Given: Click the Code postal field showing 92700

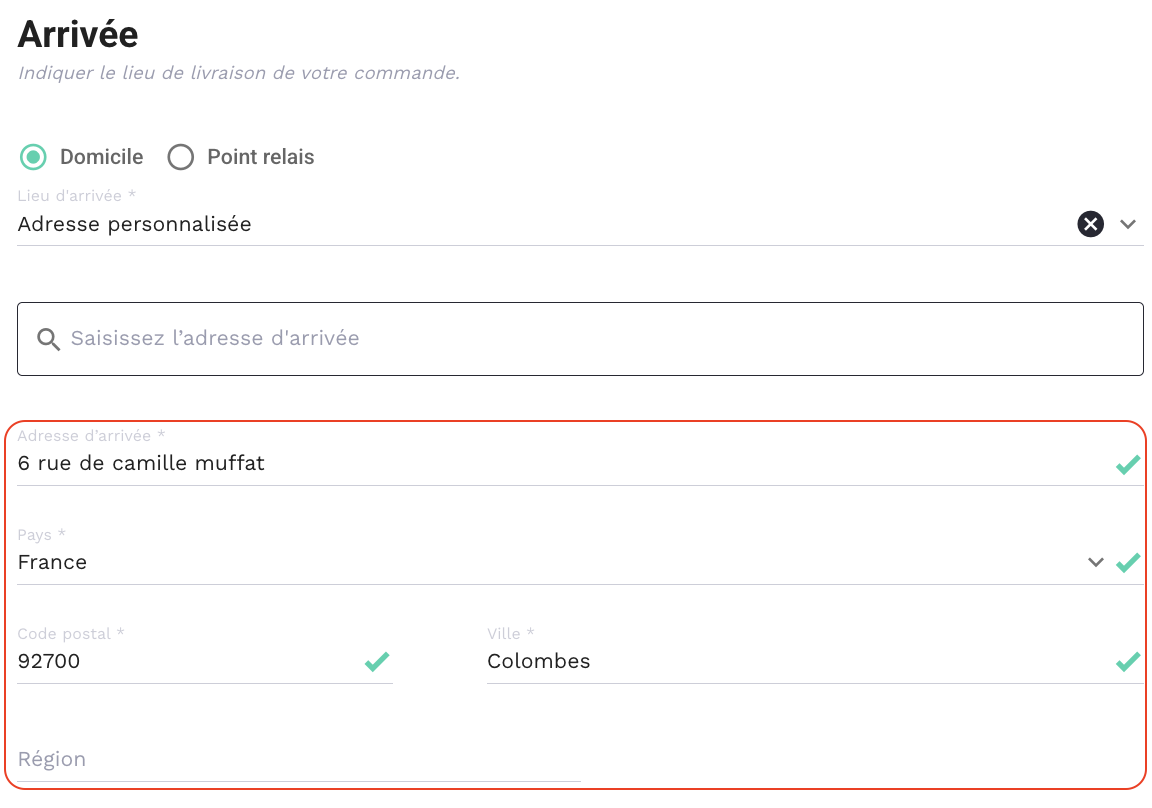Looking at the screenshot, I should pyautogui.click(x=180, y=661).
